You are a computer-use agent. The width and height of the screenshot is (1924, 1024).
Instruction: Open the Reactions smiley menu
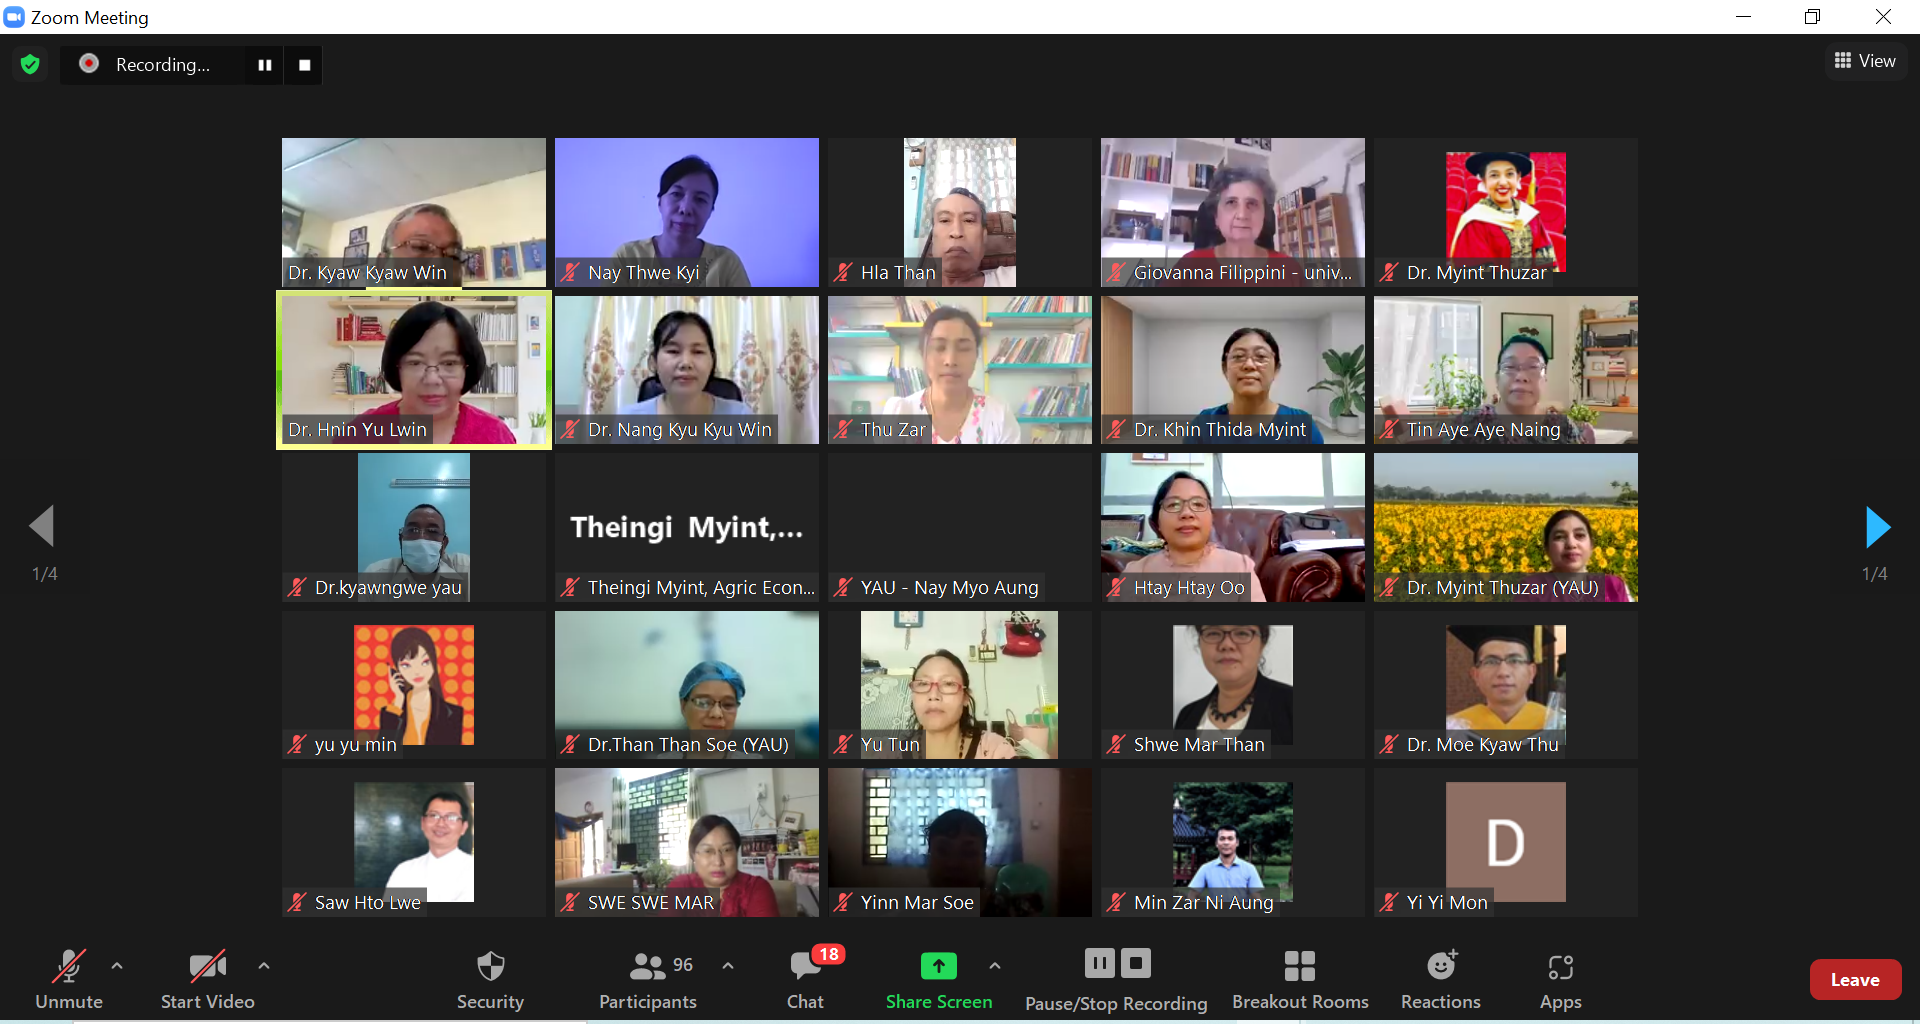coord(1441,981)
